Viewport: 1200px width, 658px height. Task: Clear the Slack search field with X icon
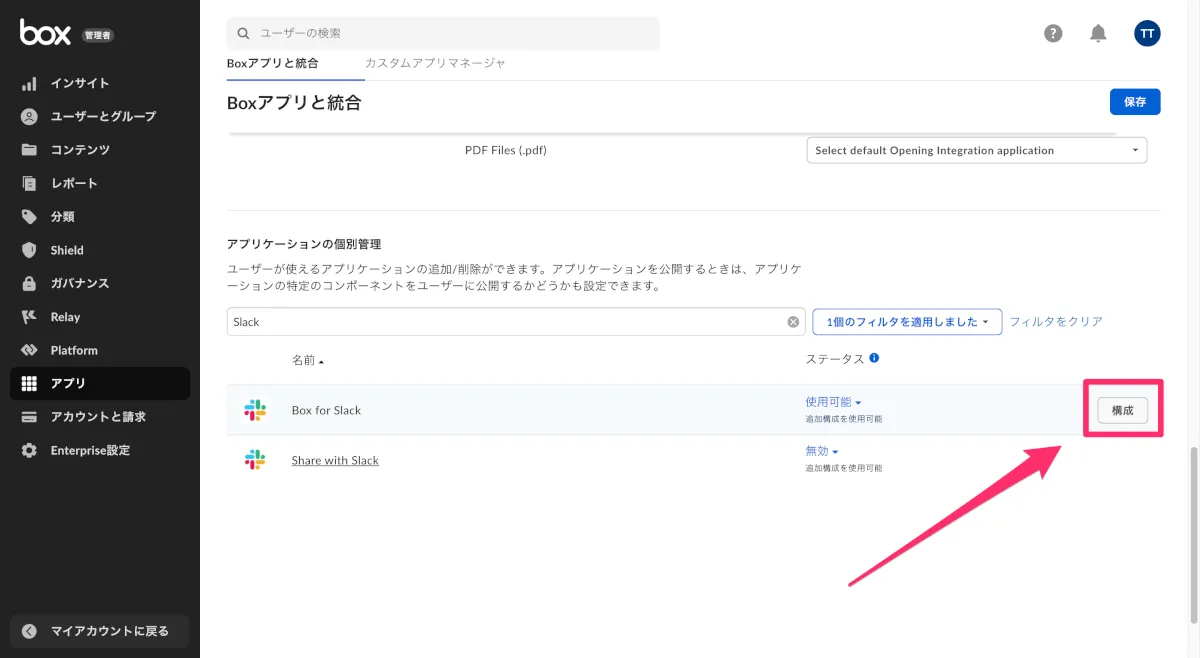point(793,322)
